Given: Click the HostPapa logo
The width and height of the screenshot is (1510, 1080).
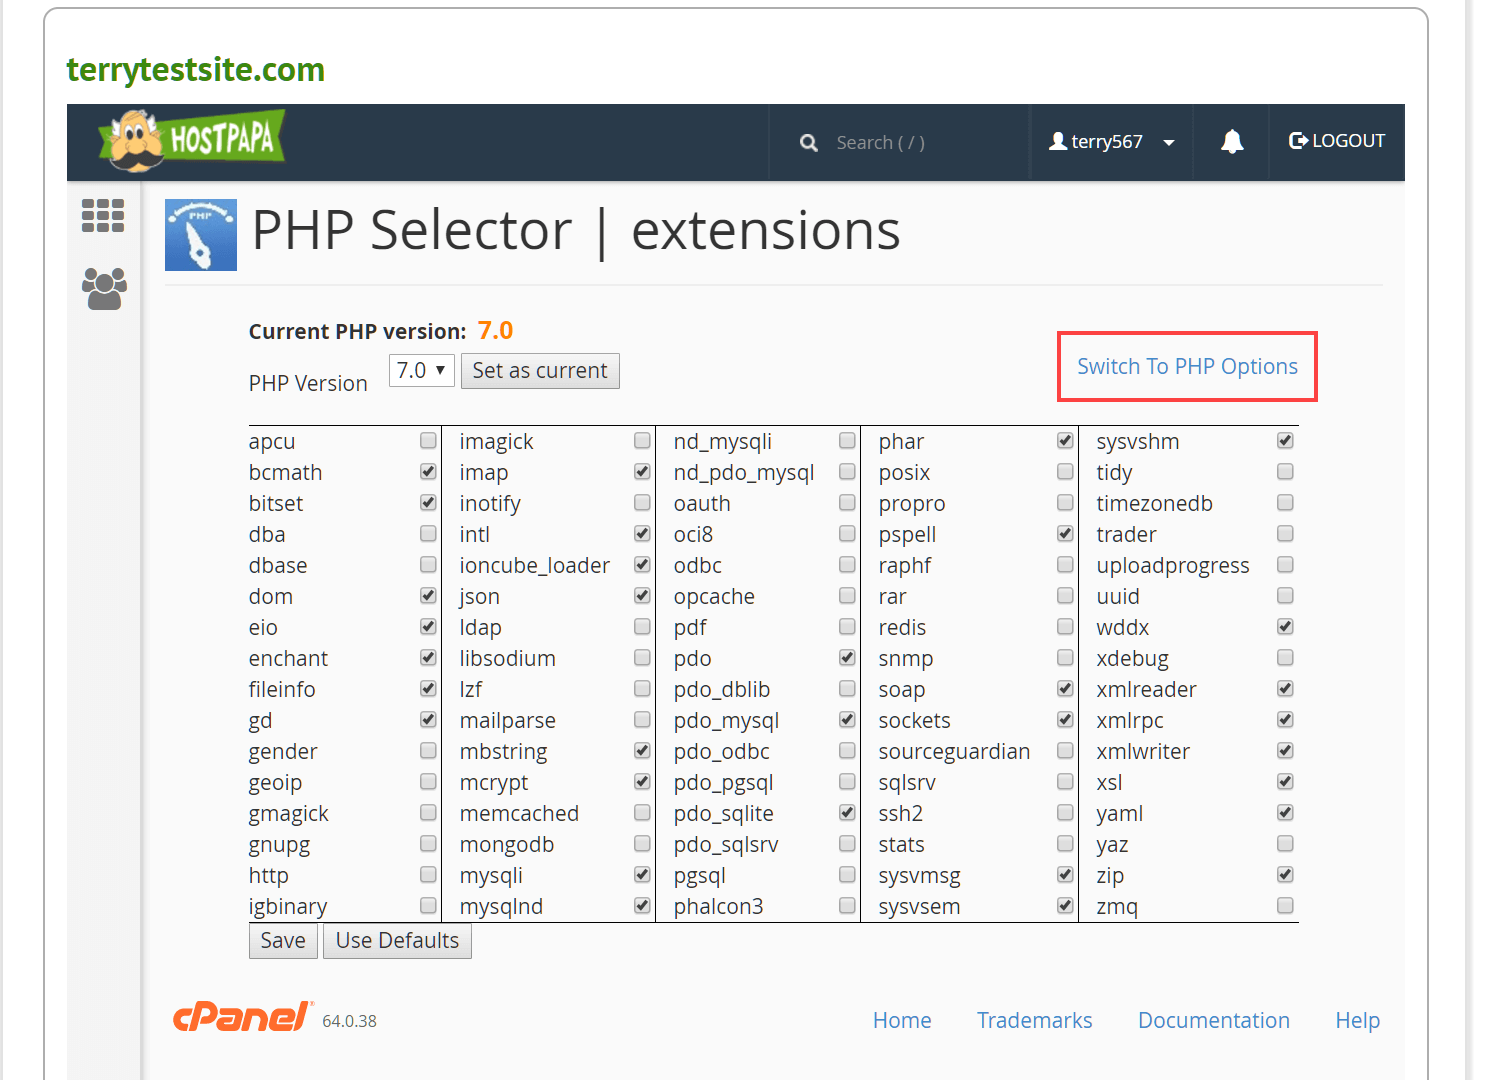Looking at the screenshot, I should [x=192, y=140].
